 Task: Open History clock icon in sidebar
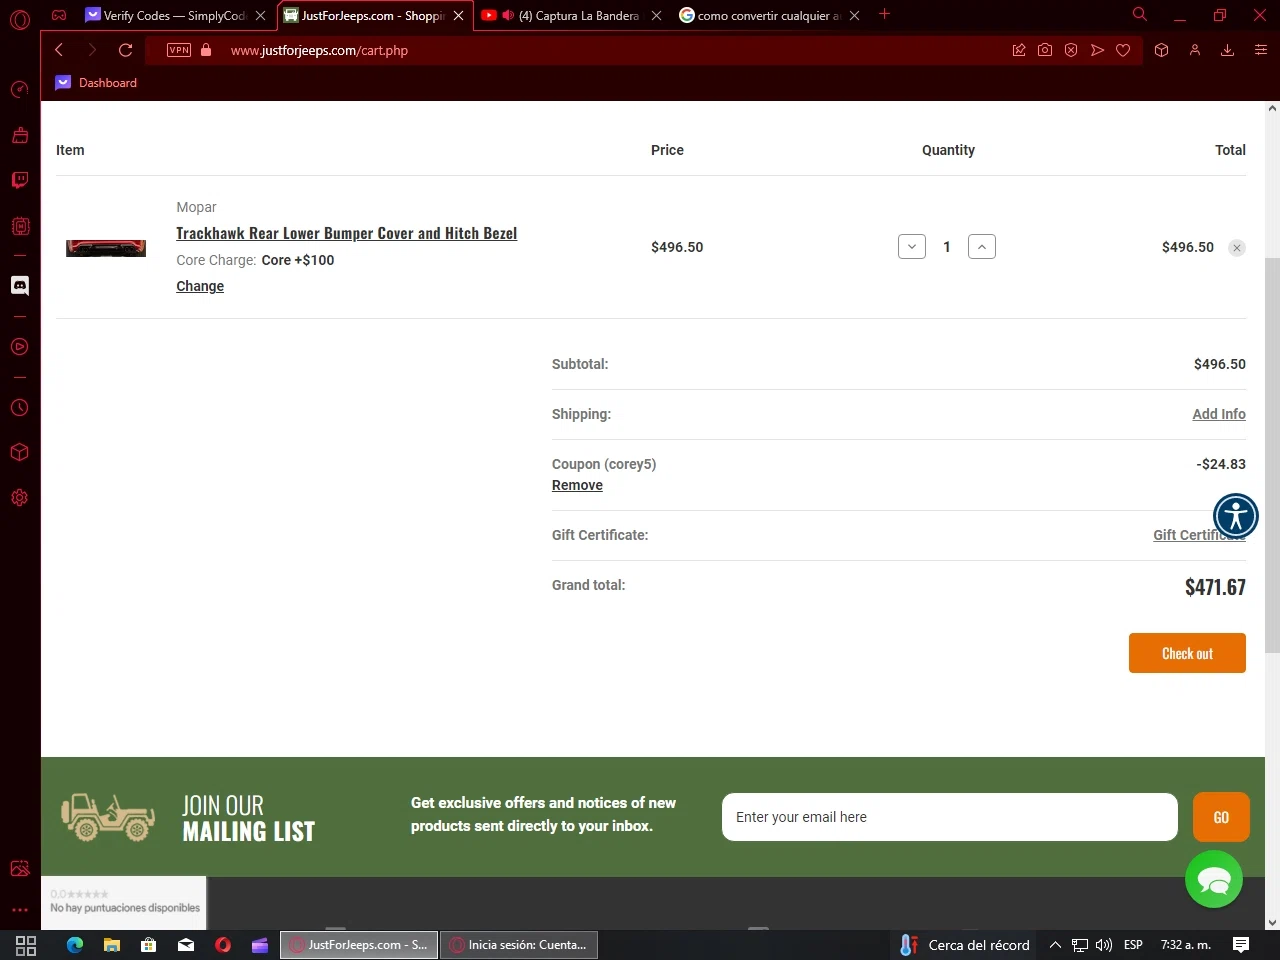(x=19, y=408)
